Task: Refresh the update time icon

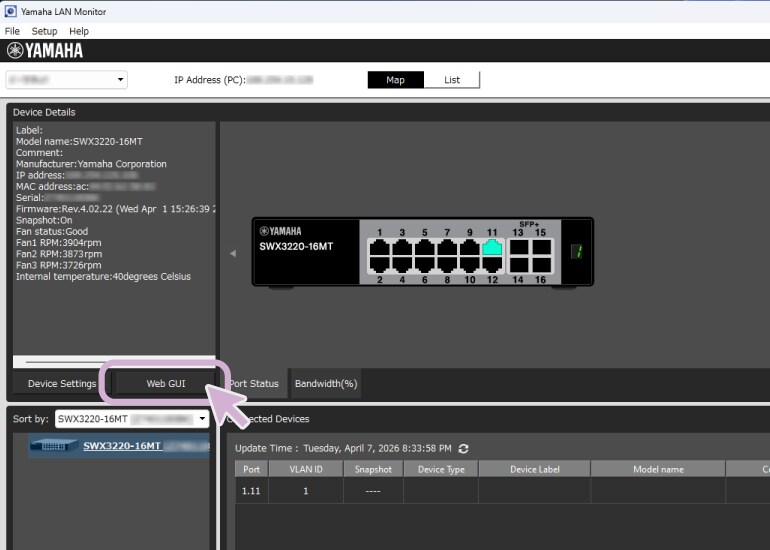Action: (x=463, y=448)
